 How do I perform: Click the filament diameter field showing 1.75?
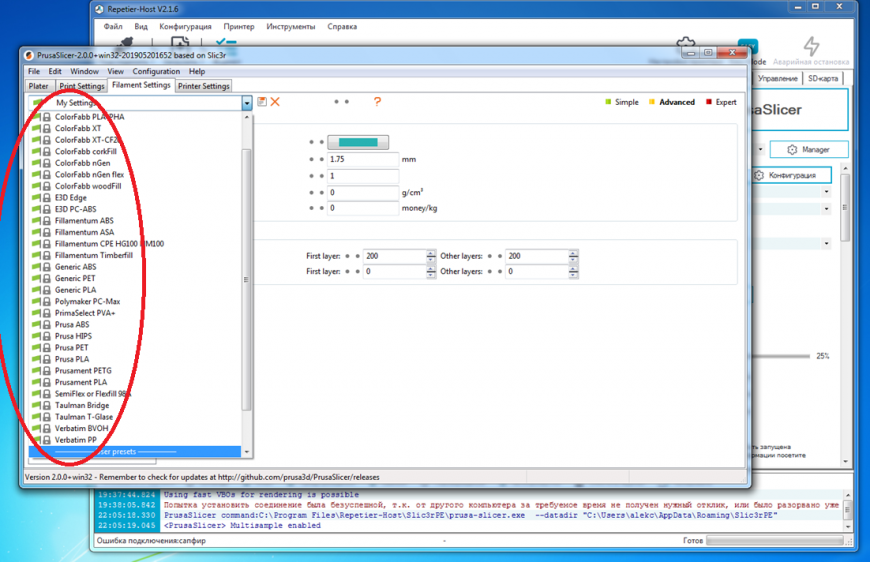coord(363,160)
